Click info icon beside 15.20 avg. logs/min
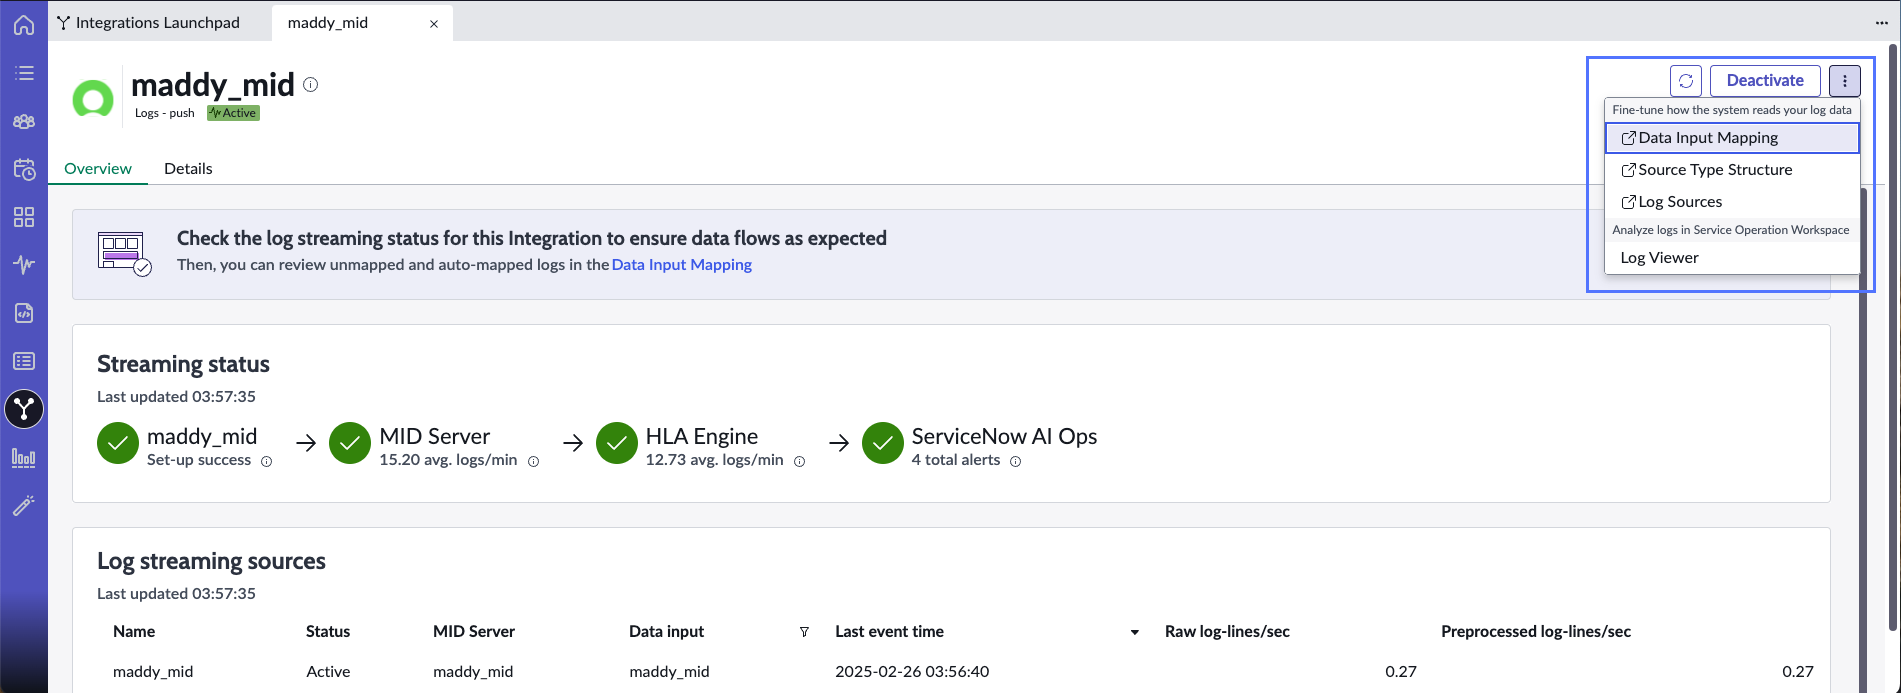Screen dimensions: 1901x693 coord(533,461)
